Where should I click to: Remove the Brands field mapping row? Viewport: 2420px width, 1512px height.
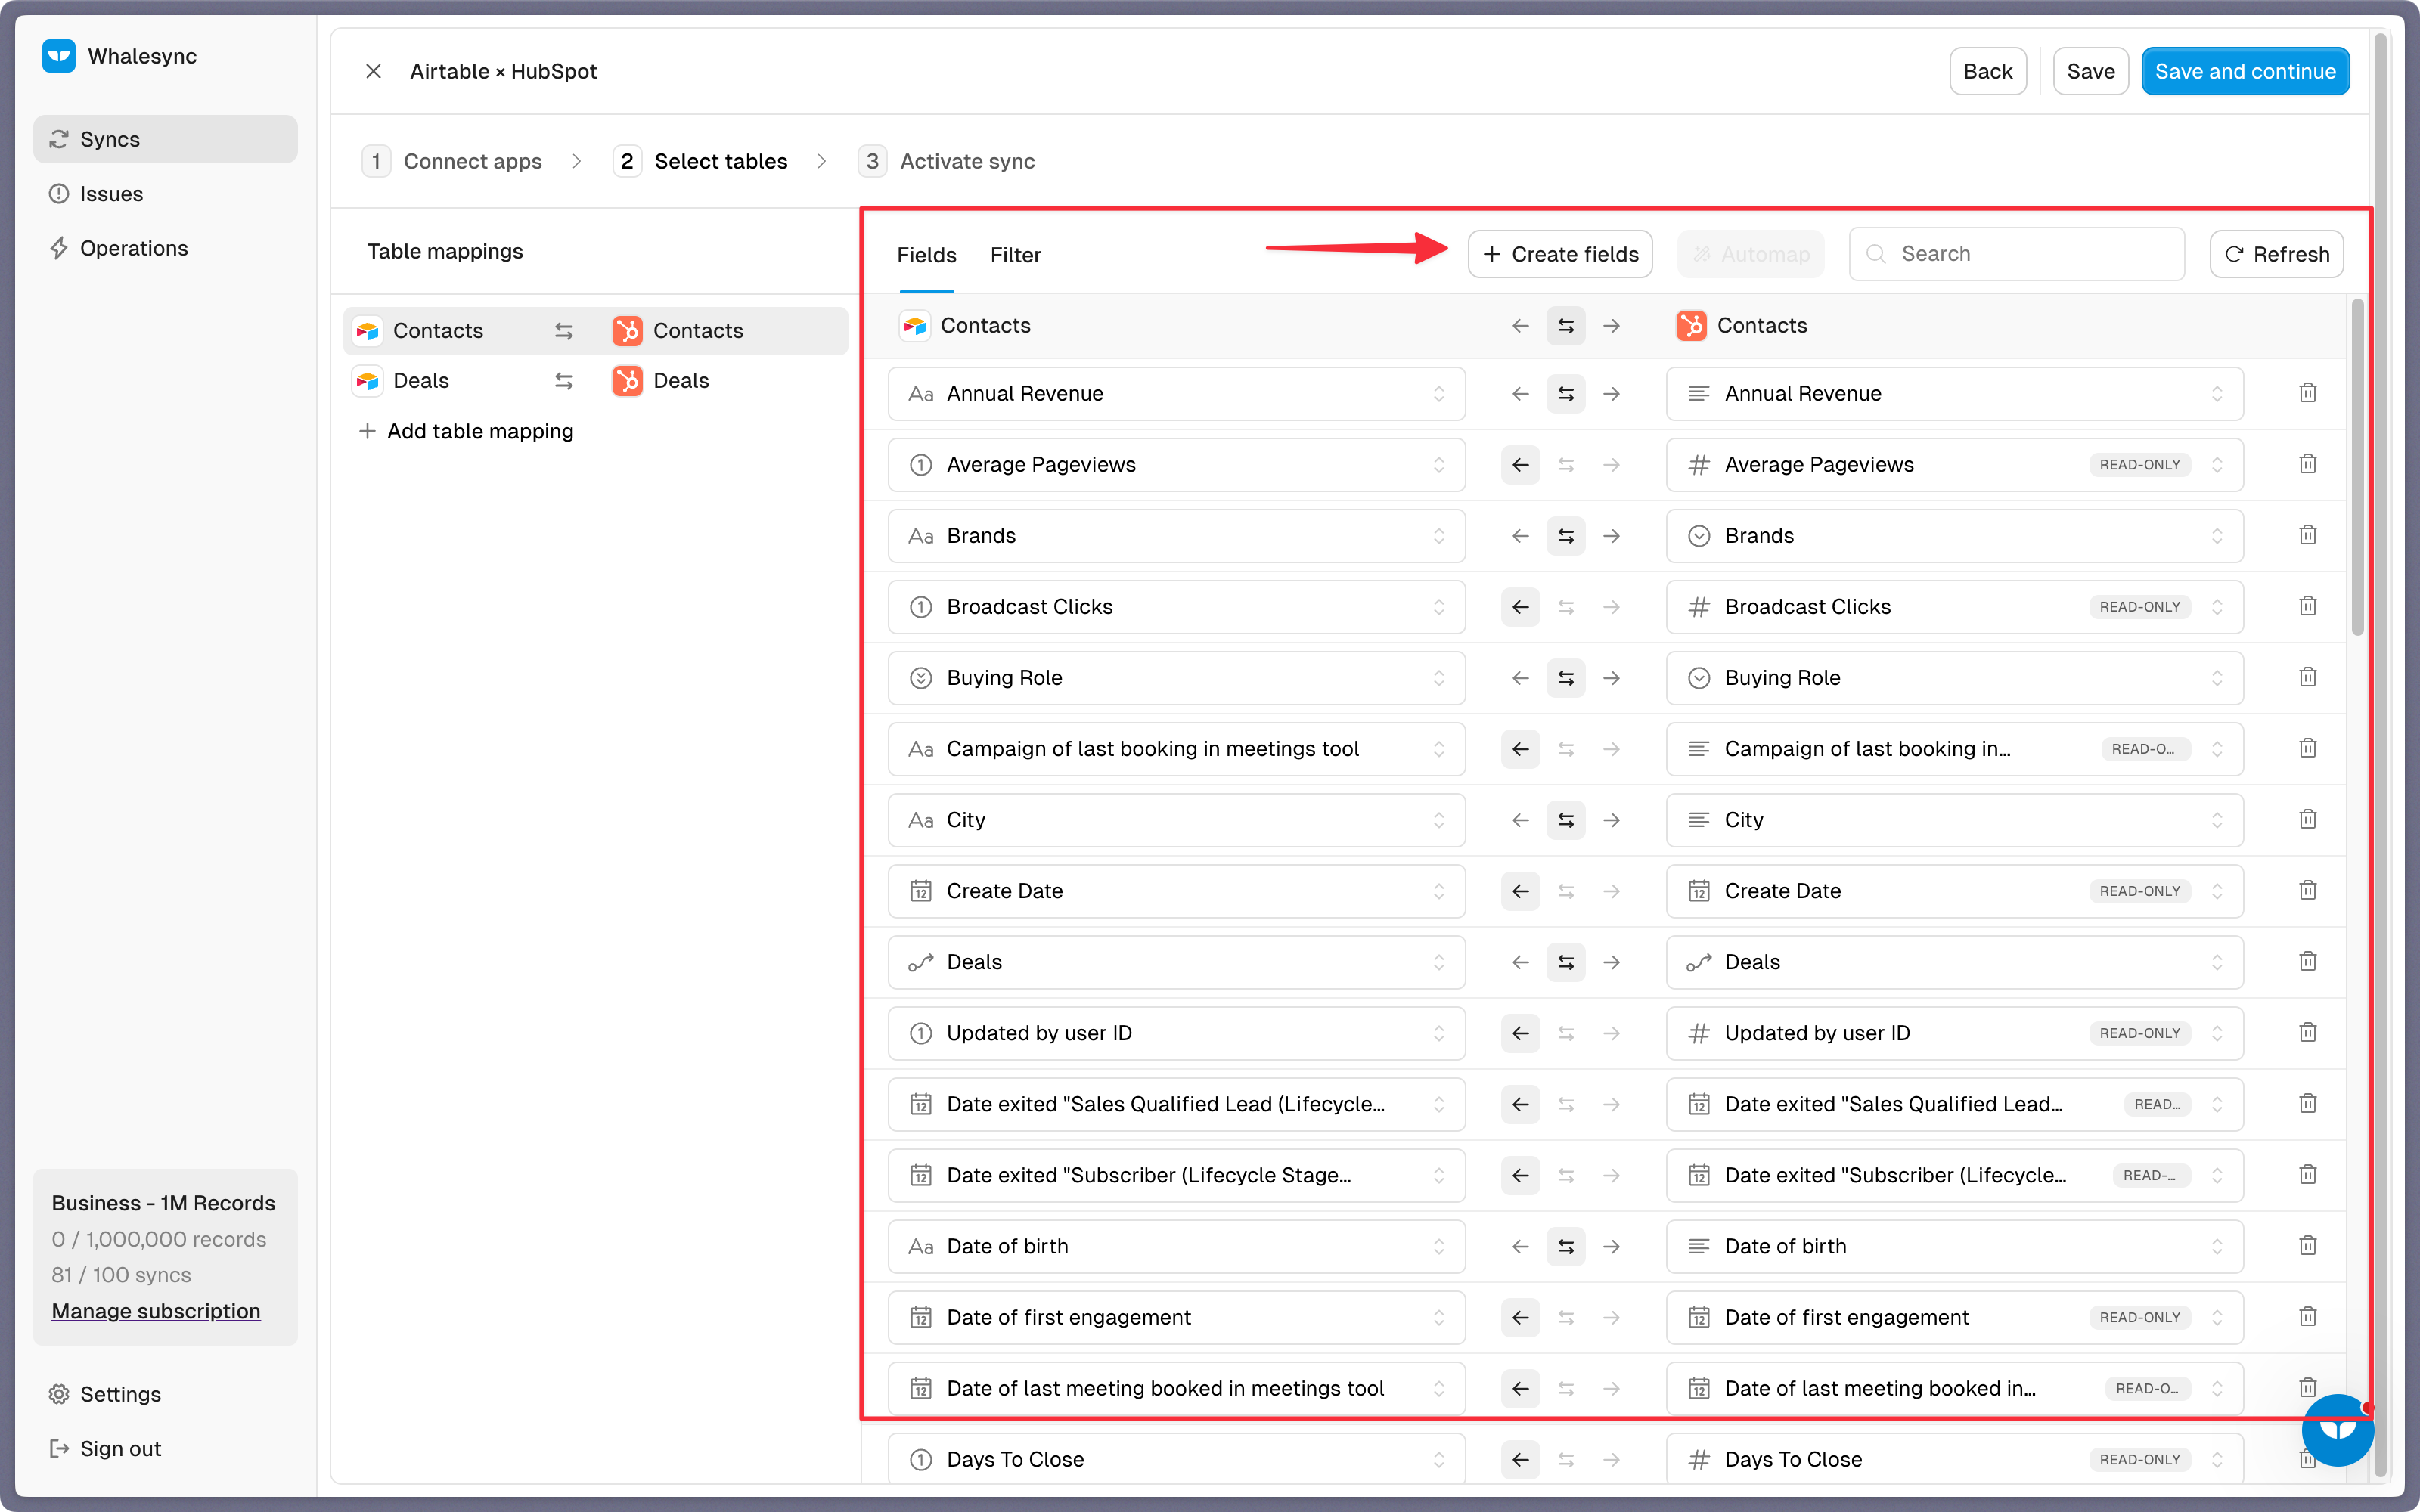click(x=2307, y=535)
